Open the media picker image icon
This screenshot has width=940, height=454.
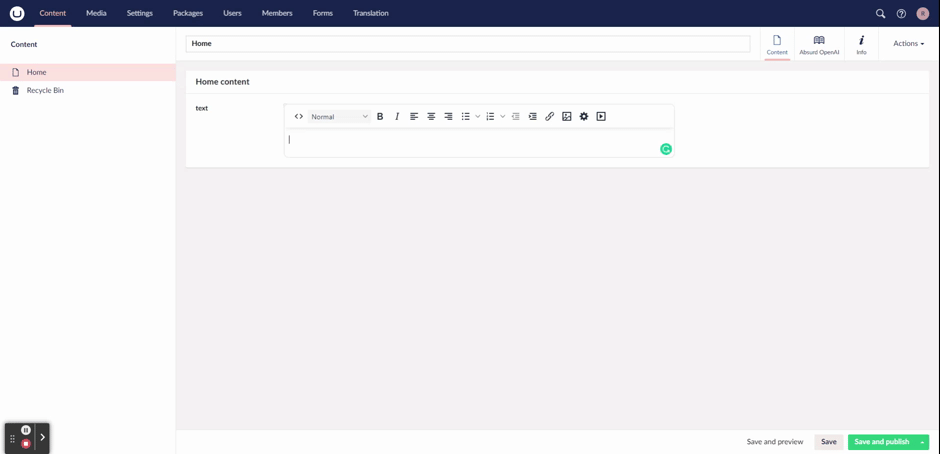coord(567,116)
